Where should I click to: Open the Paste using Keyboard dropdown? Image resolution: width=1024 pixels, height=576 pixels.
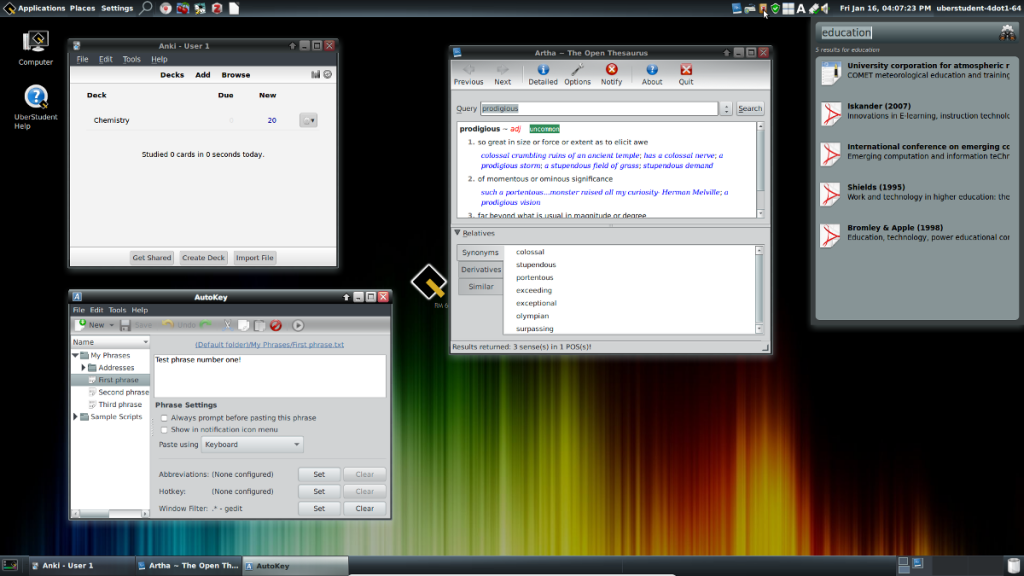tap(253, 444)
